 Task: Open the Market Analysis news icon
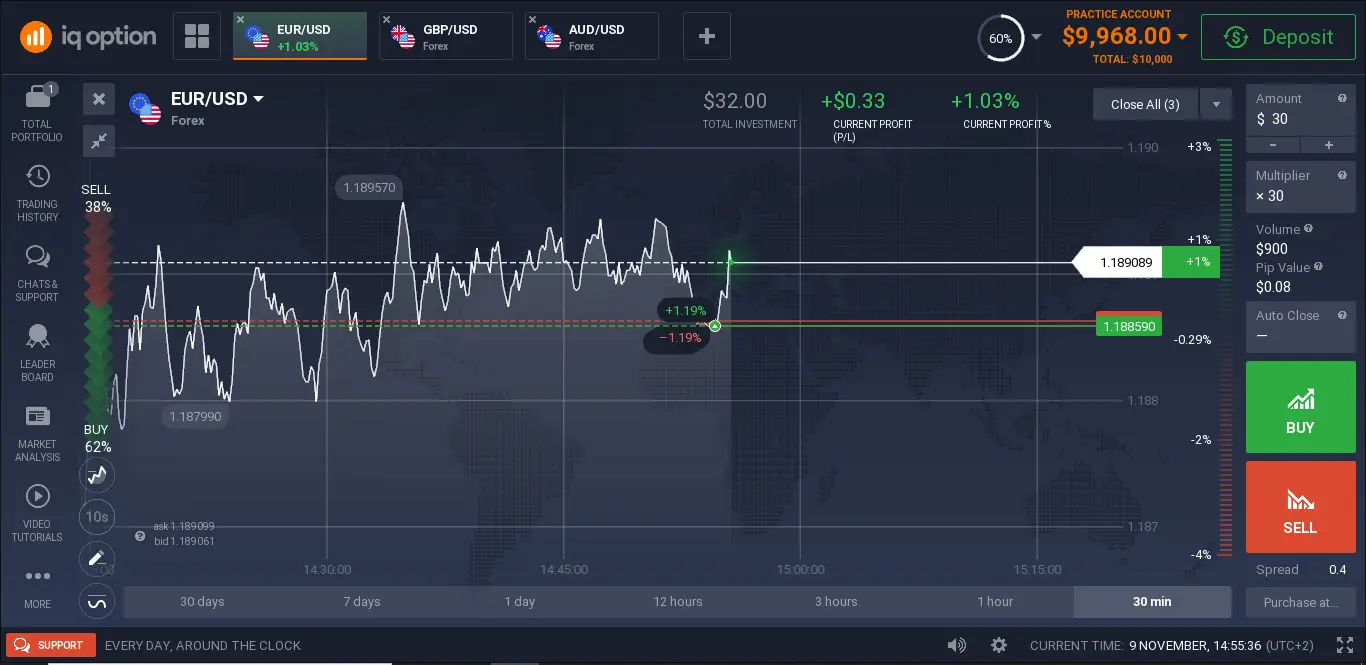point(38,416)
